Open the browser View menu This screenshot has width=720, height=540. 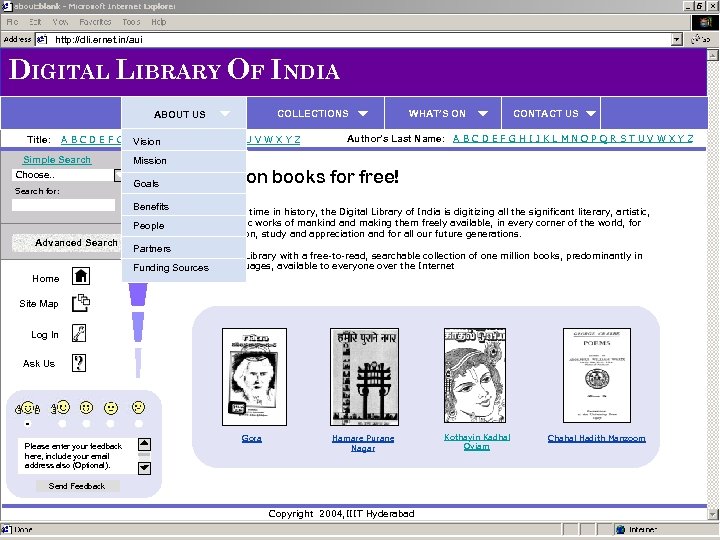(60, 22)
